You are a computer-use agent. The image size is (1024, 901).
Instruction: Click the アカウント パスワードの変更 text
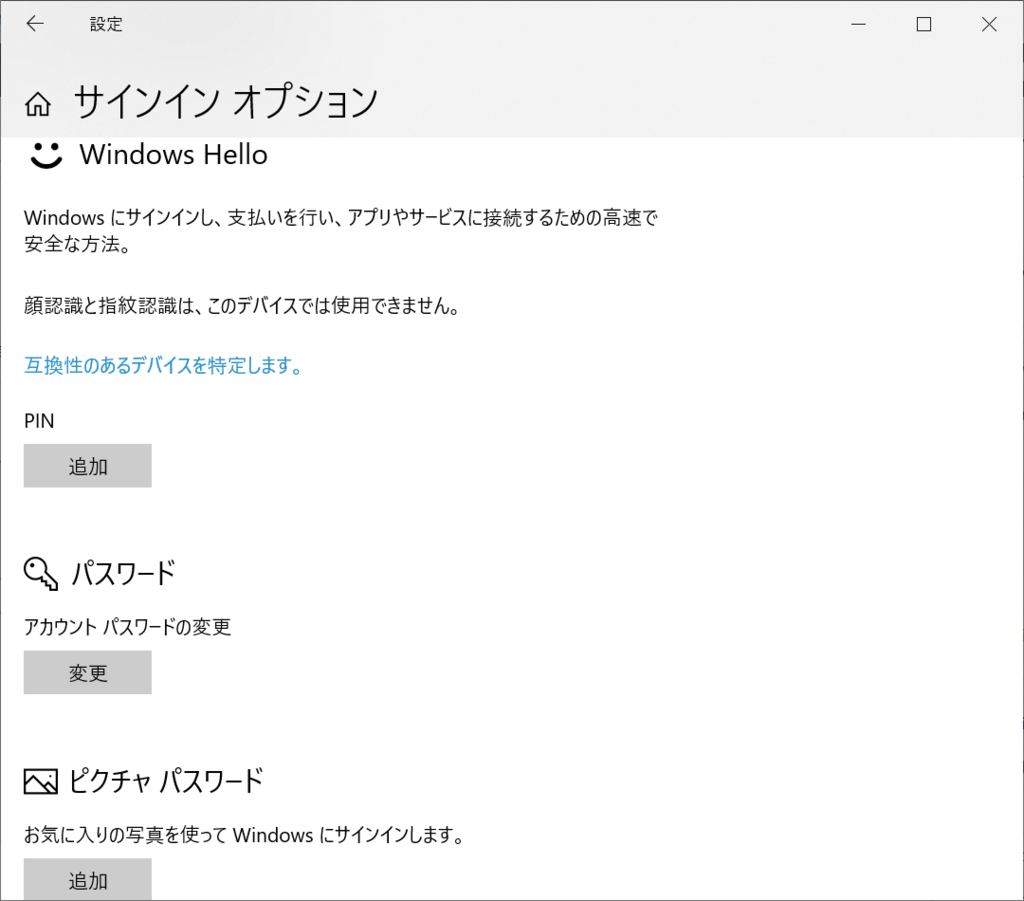click(x=127, y=627)
